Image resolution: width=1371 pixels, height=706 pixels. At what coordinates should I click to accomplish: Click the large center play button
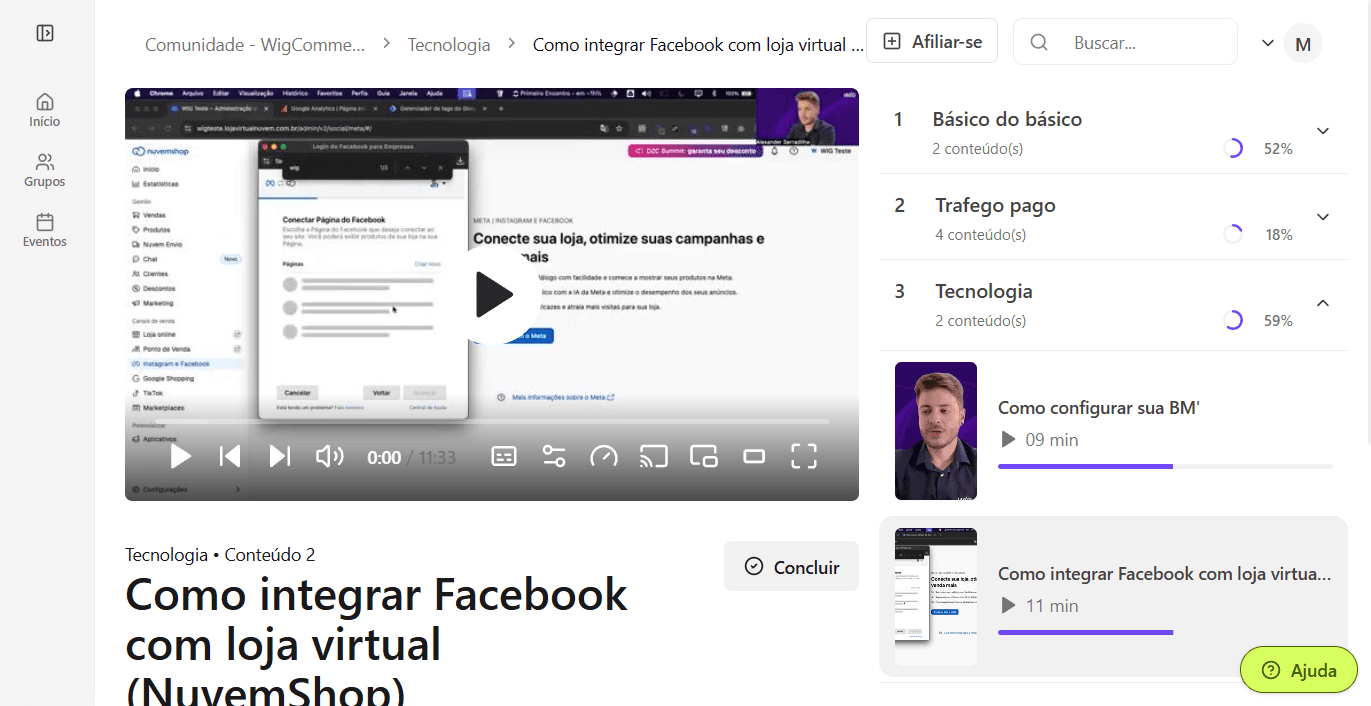pos(492,295)
